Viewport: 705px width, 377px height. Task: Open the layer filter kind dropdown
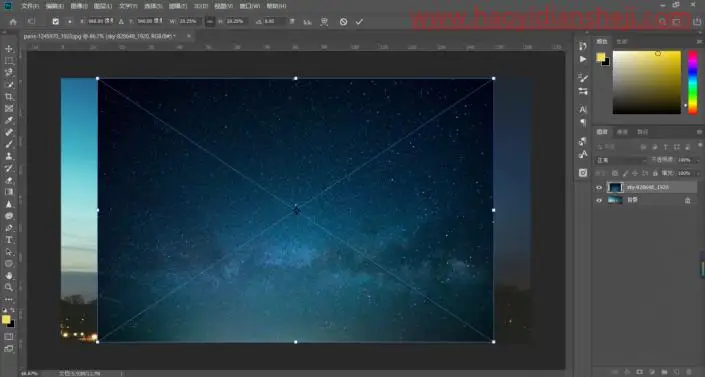(x=615, y=147)
